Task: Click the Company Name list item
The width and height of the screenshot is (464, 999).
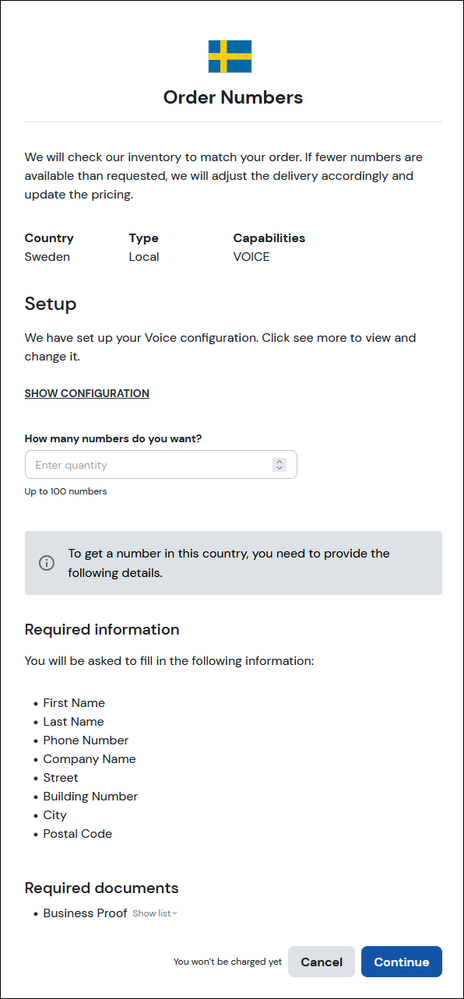Action: click(x=89, y=759)
